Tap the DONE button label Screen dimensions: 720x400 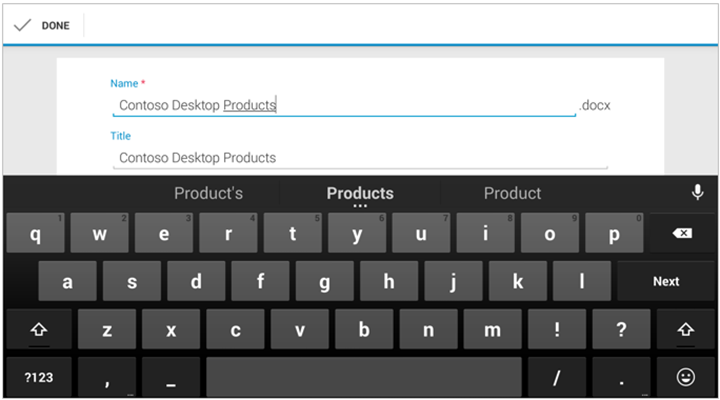pos(55,25)
